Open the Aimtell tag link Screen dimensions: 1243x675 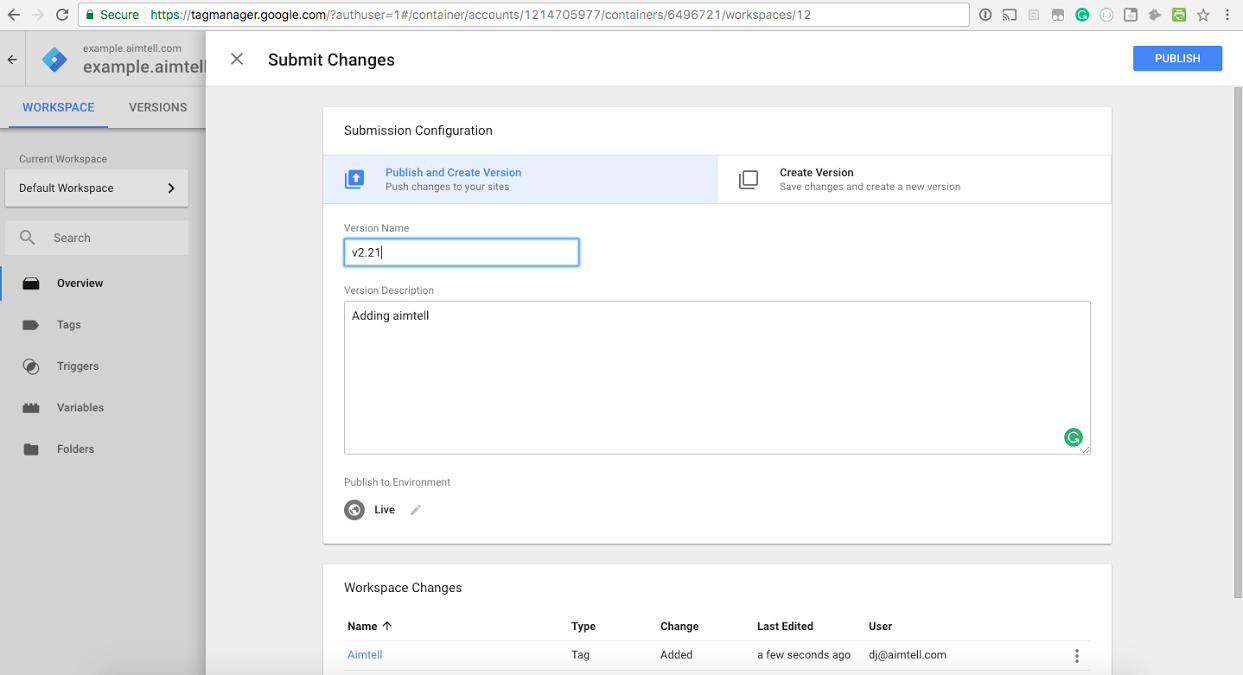(365, 655)
